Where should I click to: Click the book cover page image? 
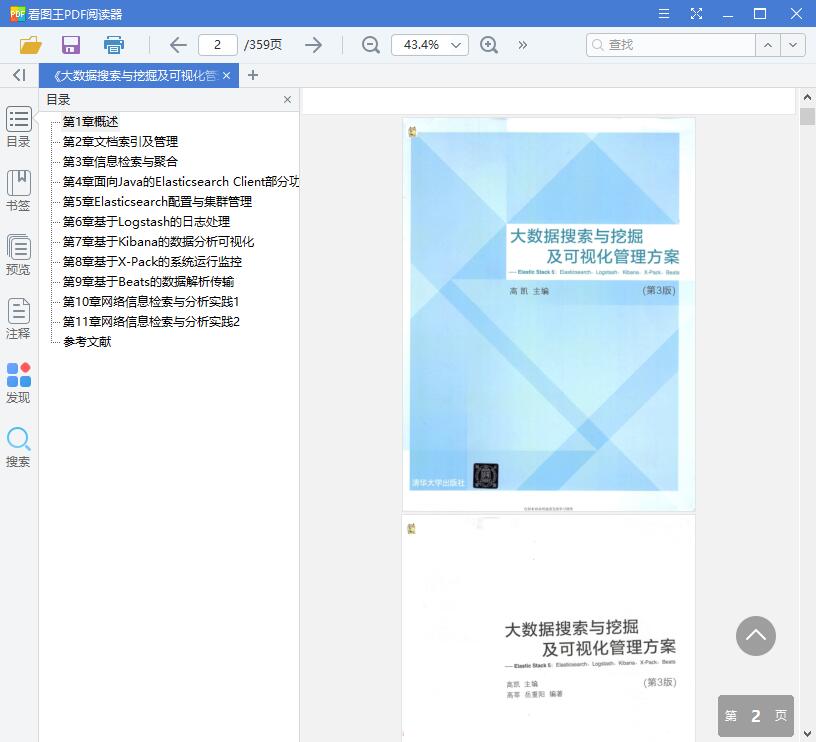point(549,314)
